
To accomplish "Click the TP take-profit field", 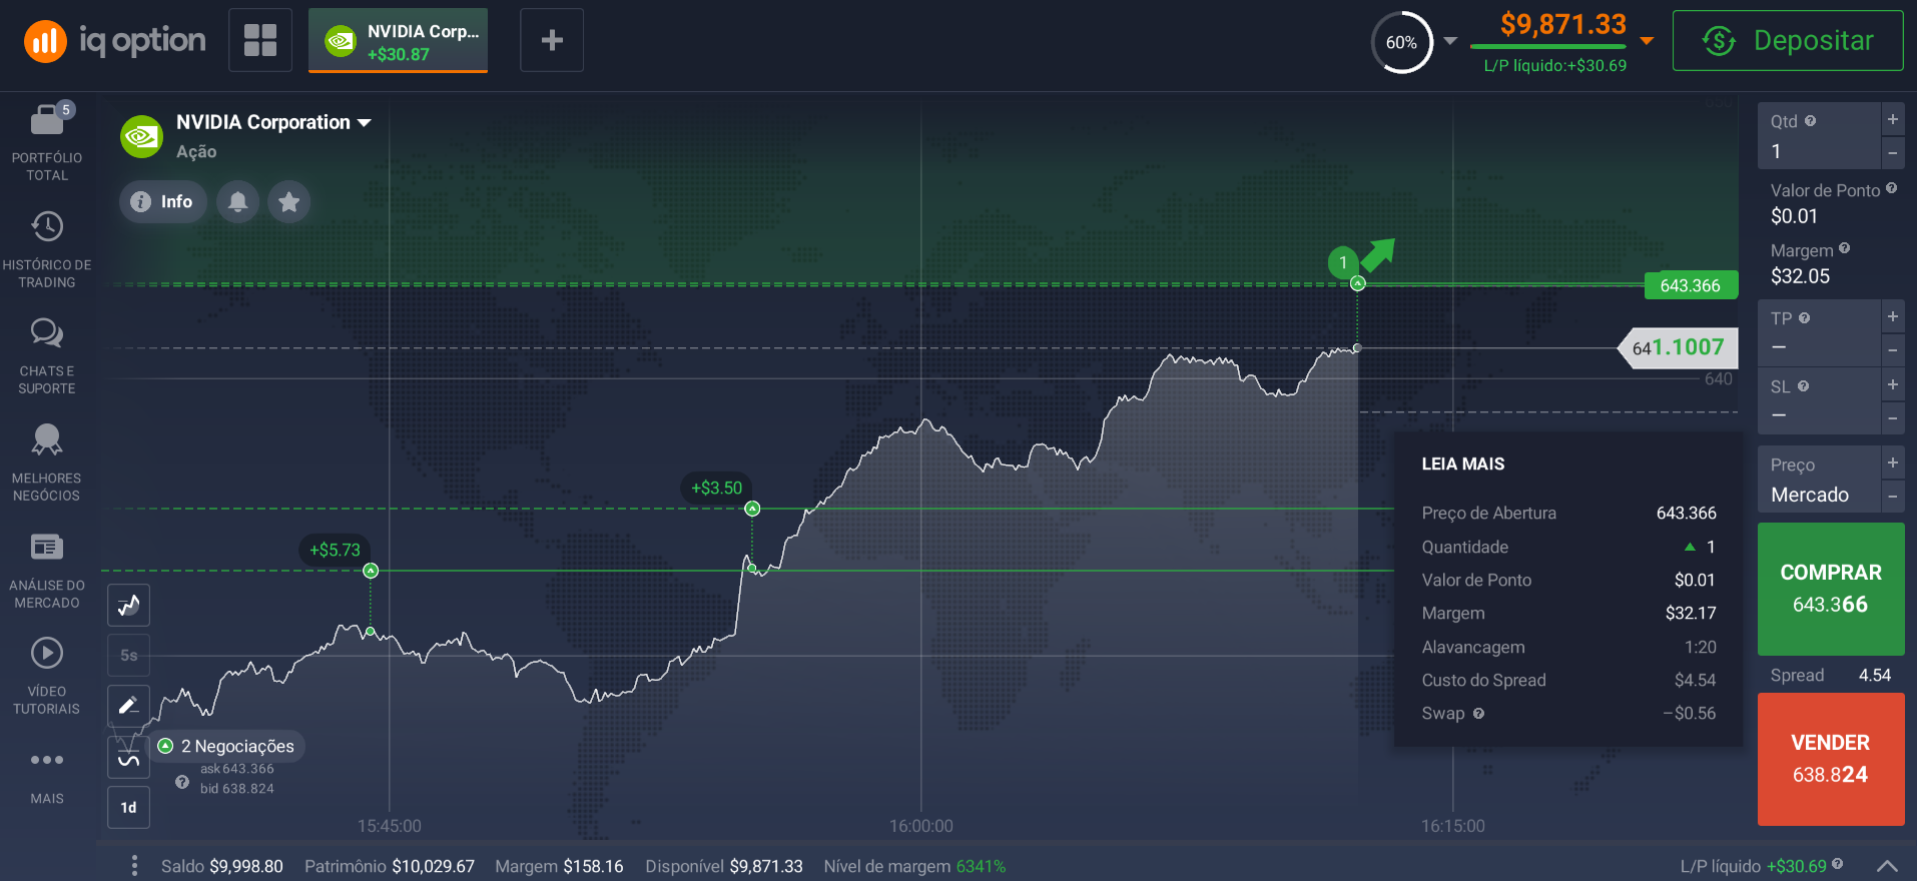I will [1820, 333].
